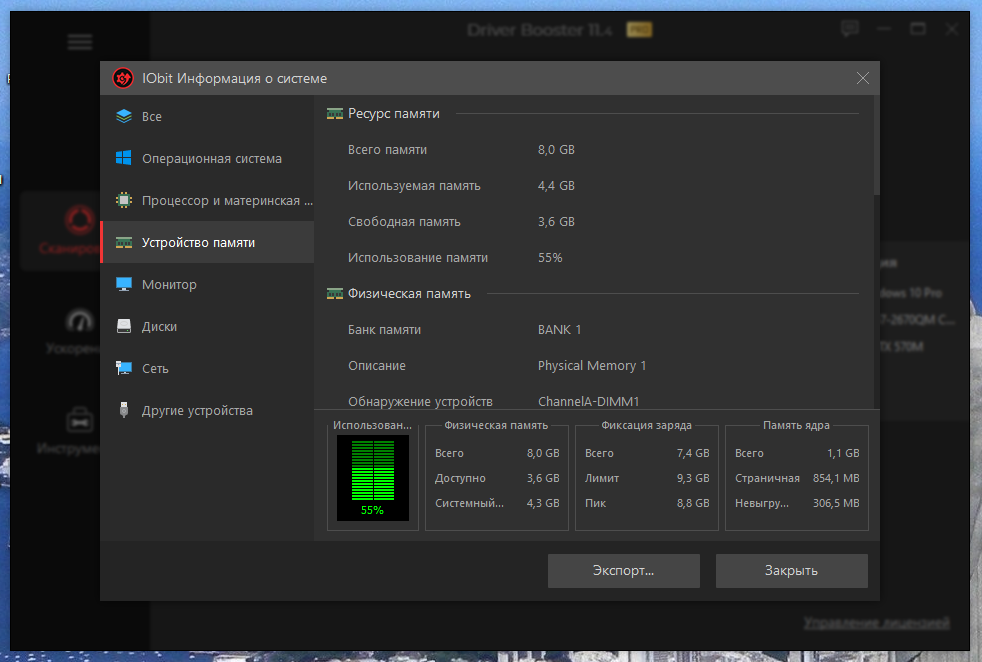This screenshot has height=662, width=982.
Task: Click the Physical Memory 1 description
Action: (x=592, y=366)
